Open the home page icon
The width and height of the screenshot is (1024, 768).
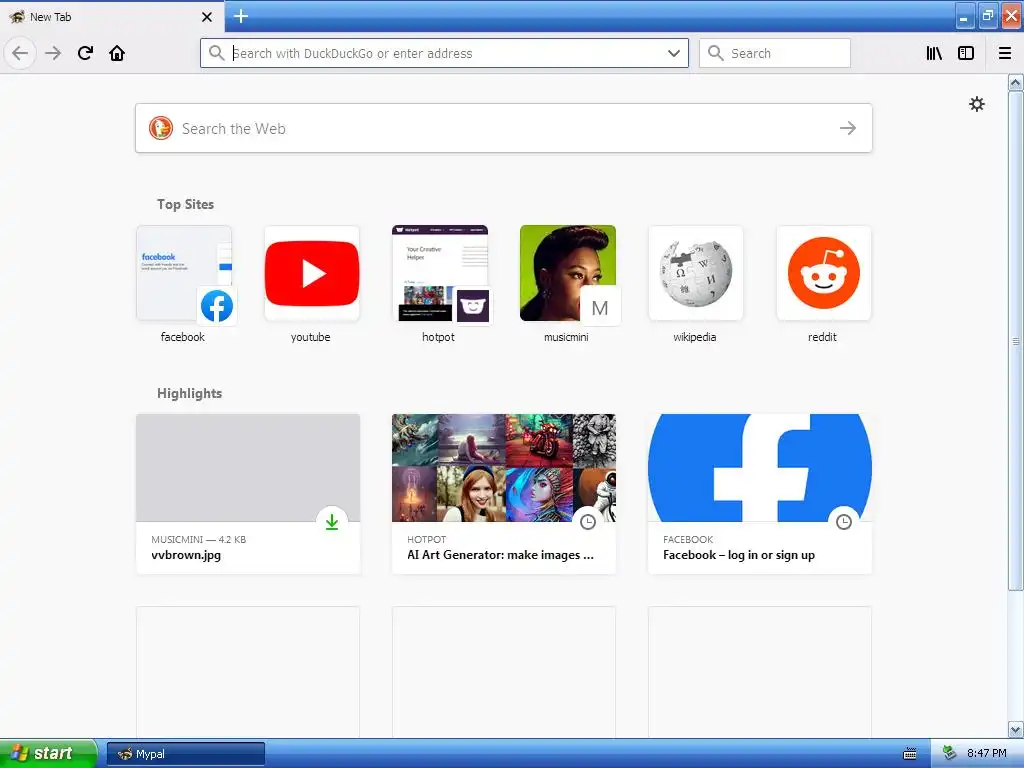click(117, 53)
